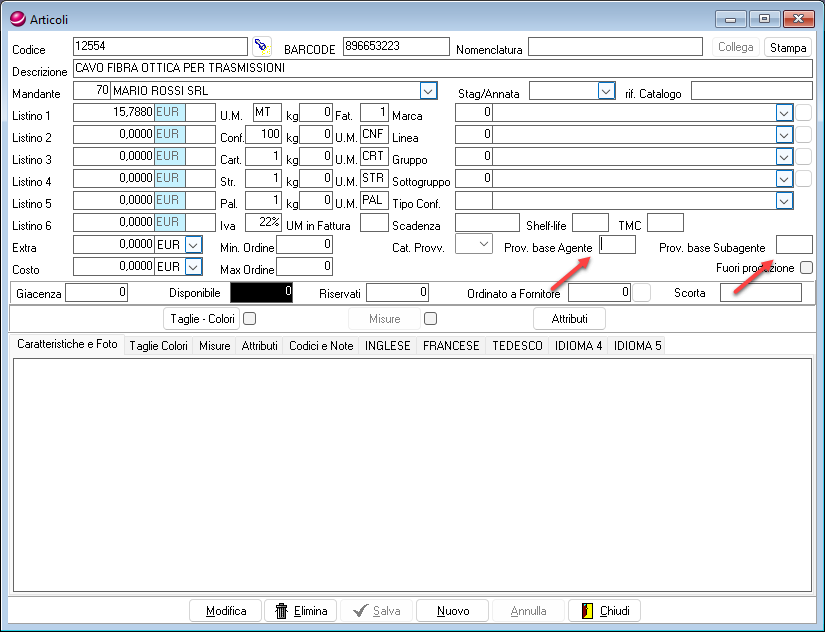825x632 pixels.
Task: Click the trash icon on Elimina button
Action: (281, 611)
